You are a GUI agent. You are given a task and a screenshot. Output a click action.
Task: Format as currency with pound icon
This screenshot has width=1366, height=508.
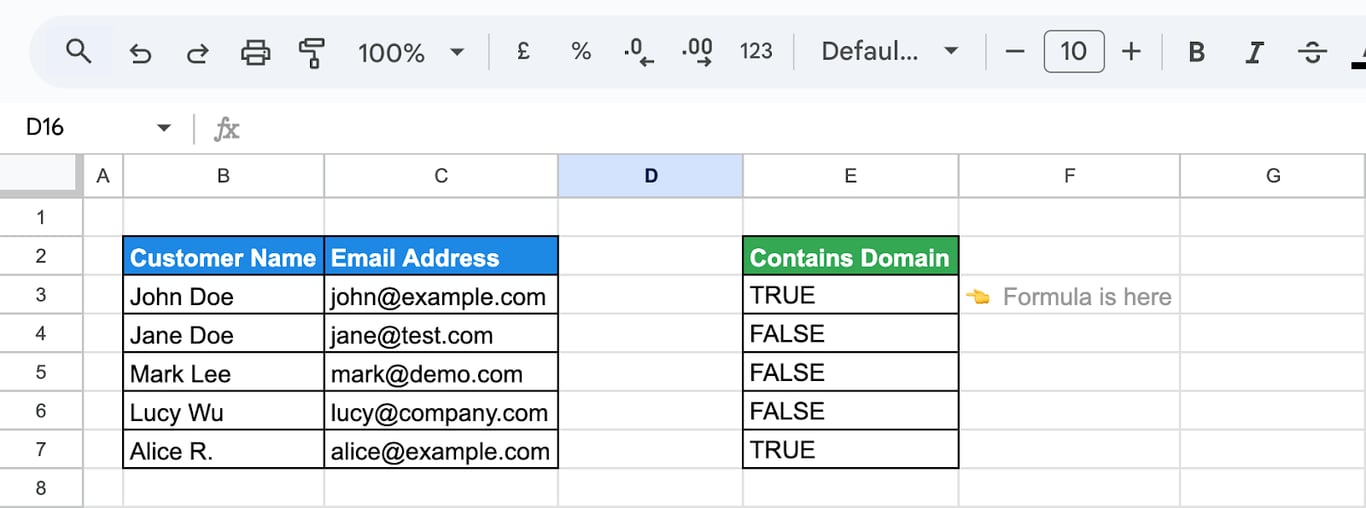tap(523, 52)
